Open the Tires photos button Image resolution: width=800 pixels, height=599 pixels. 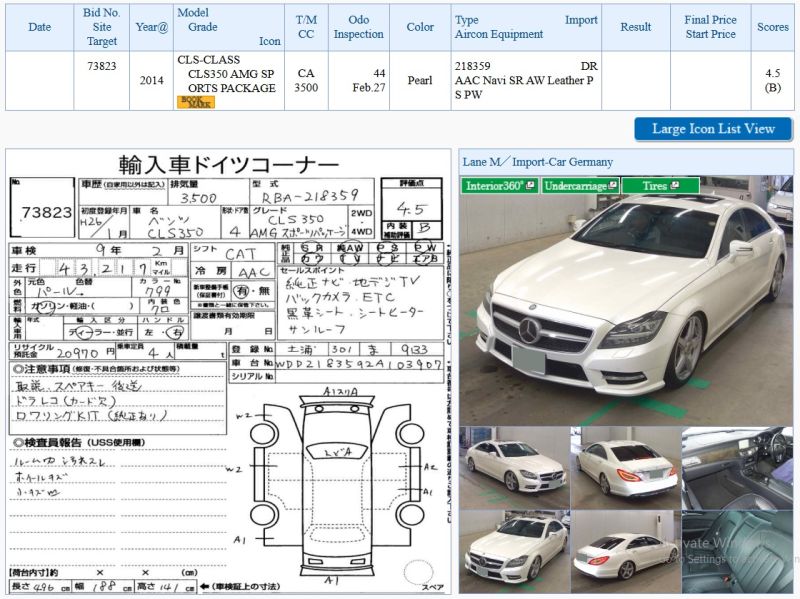(660, 186)
